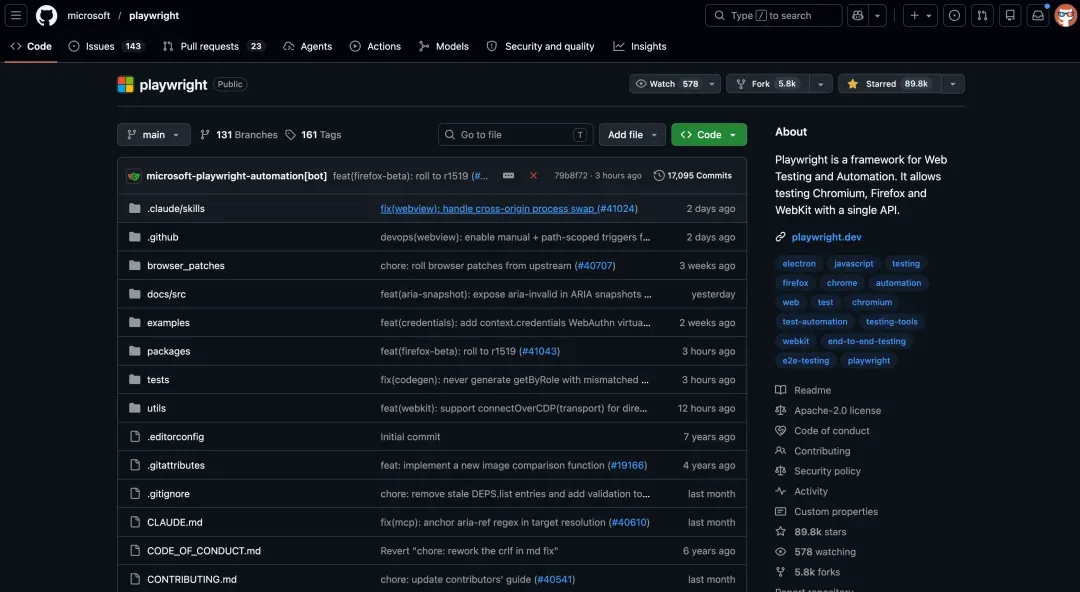1080x592 pixels.
Task: Click the Microsoft organization logo beside playwright
Action: point(125,84)
